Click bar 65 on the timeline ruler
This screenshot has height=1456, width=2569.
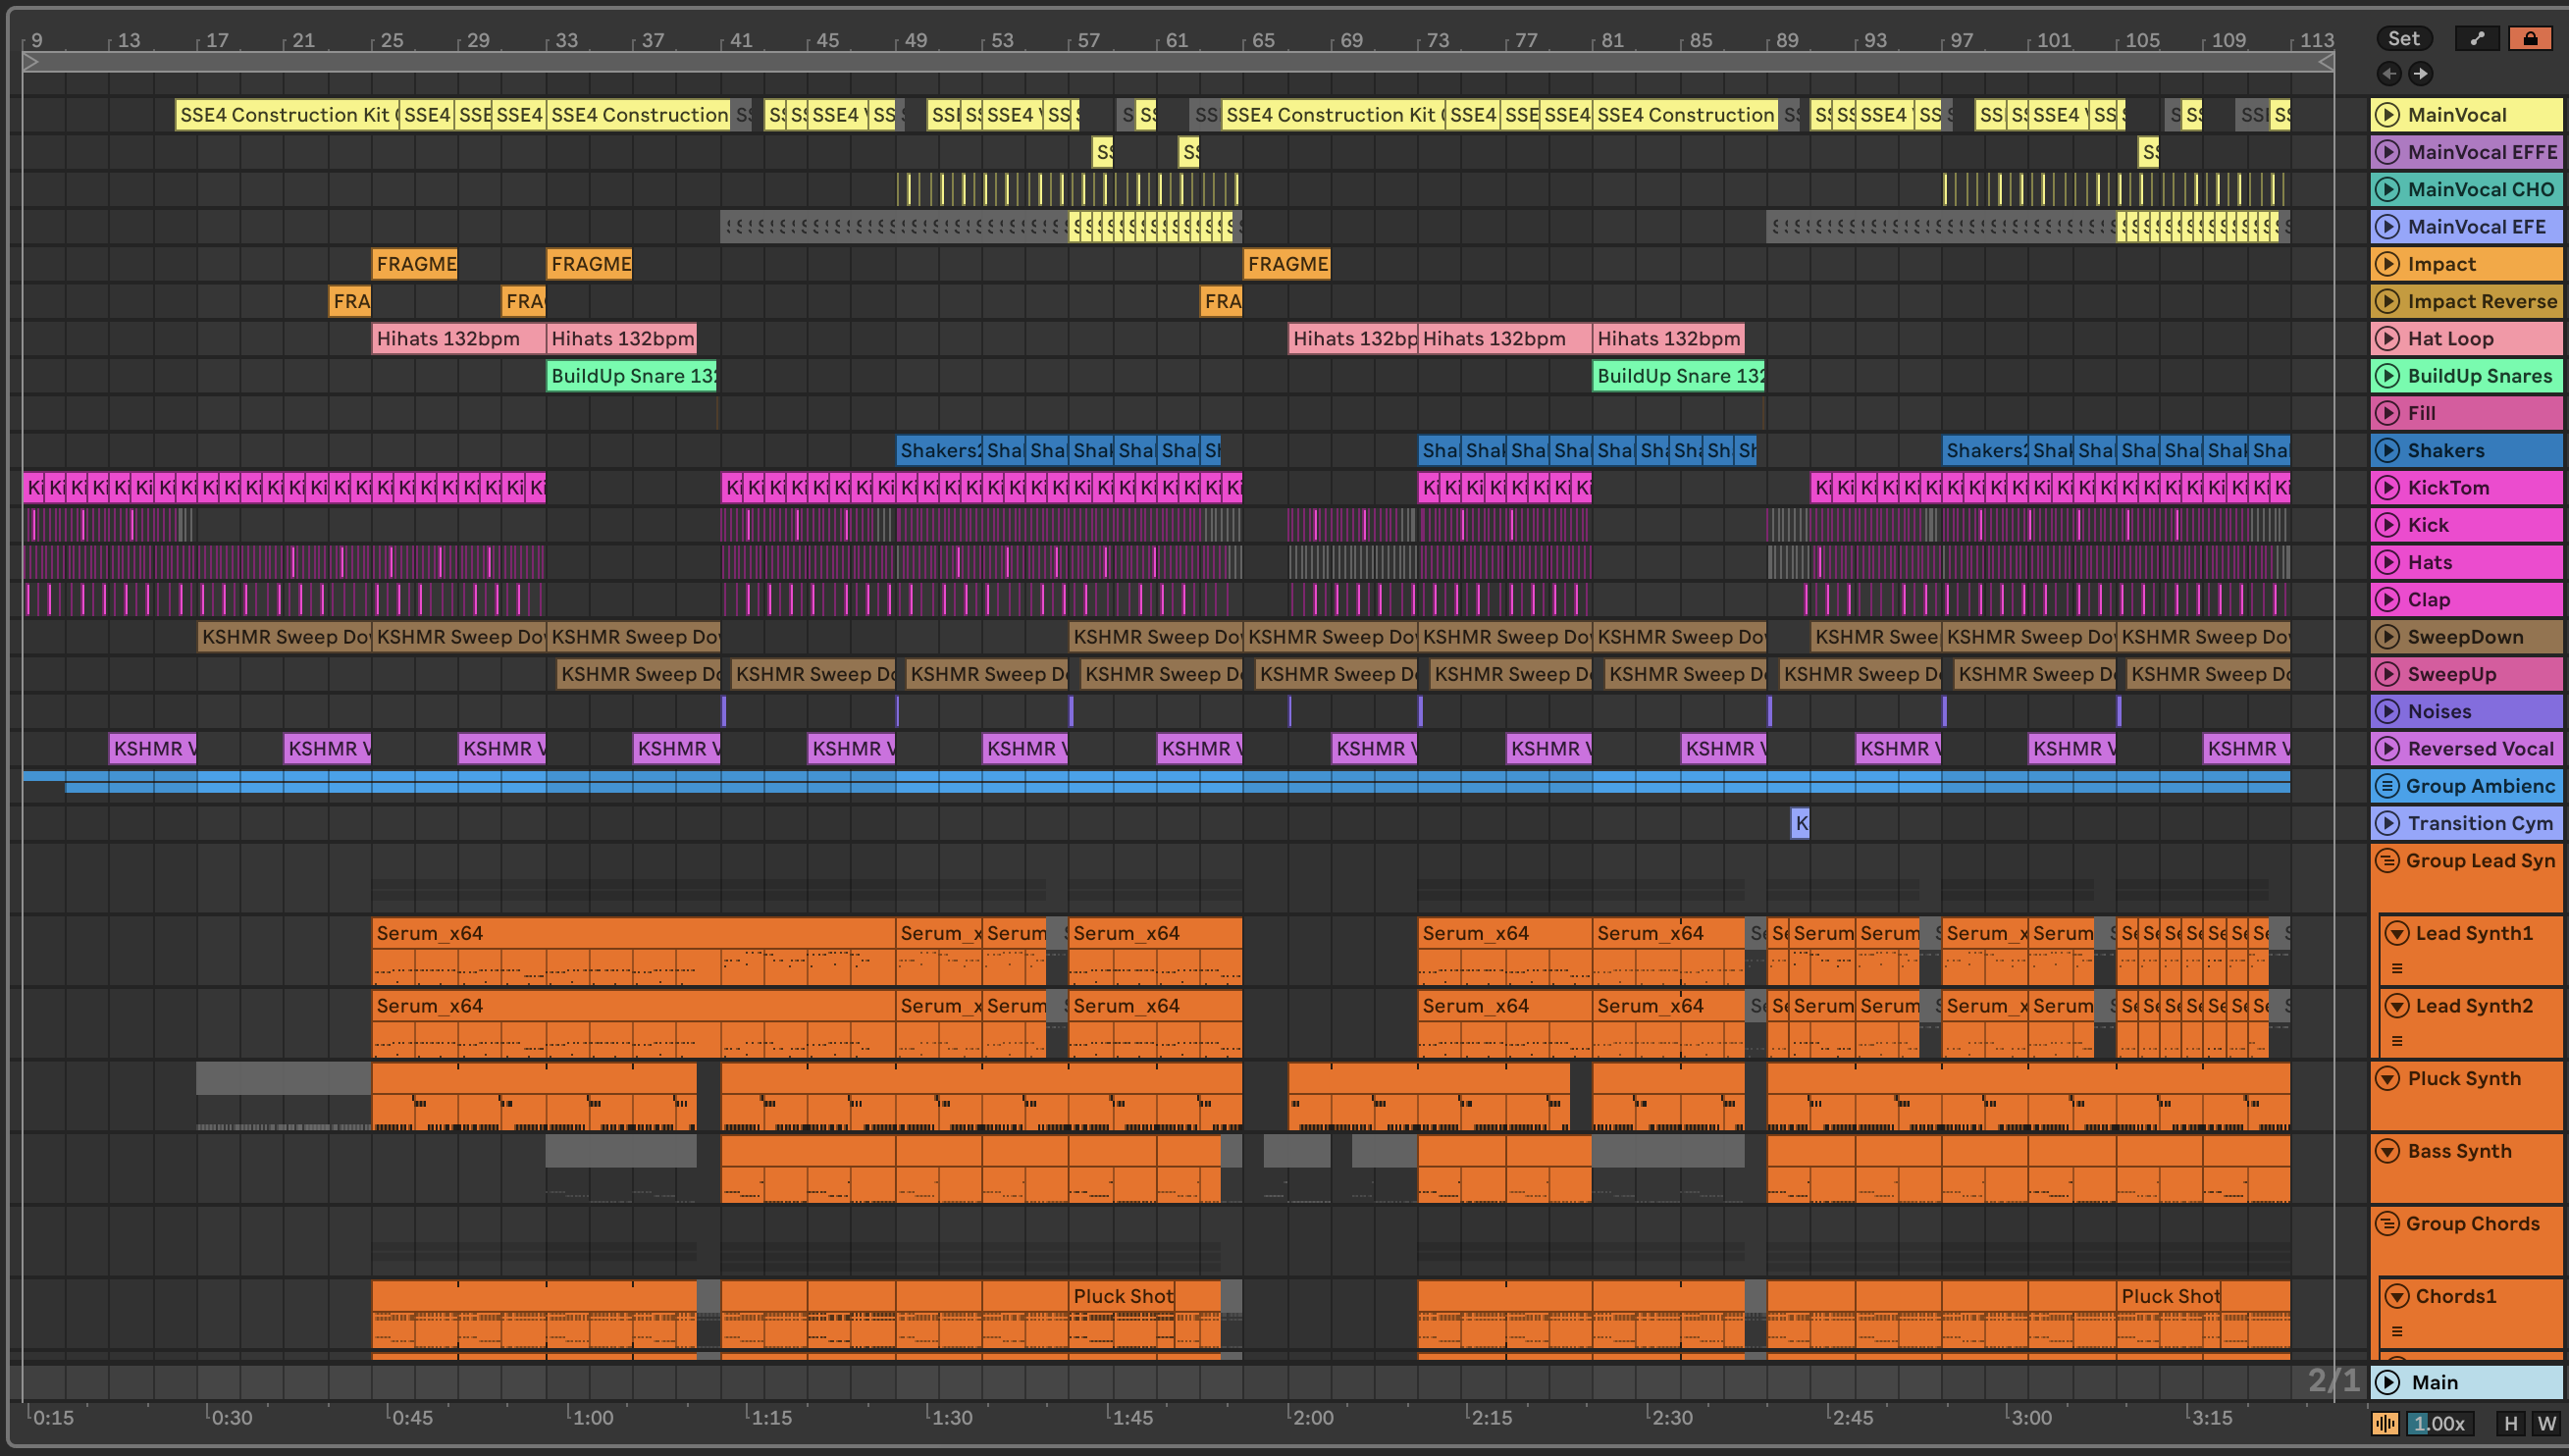pyautogui.click(x=1264, y=40)
